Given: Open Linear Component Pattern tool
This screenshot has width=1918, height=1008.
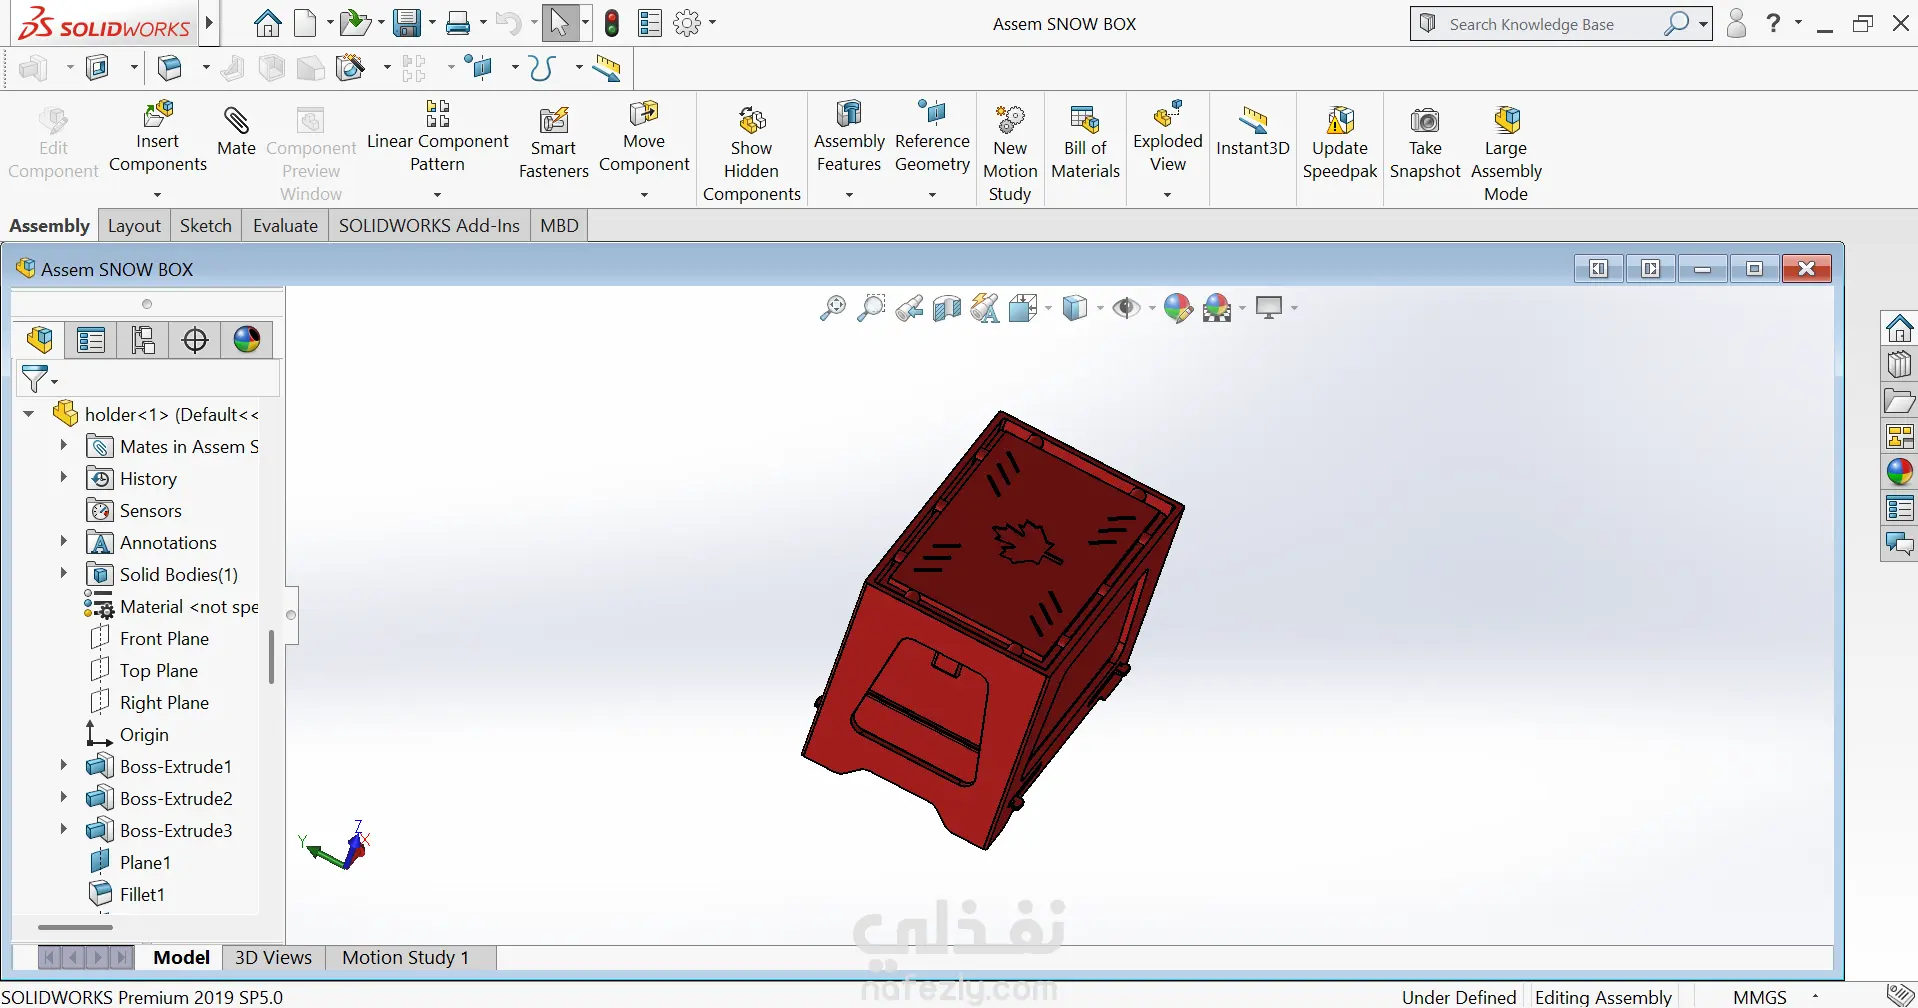Looking at the screenshot, I should tap(438, 139).
